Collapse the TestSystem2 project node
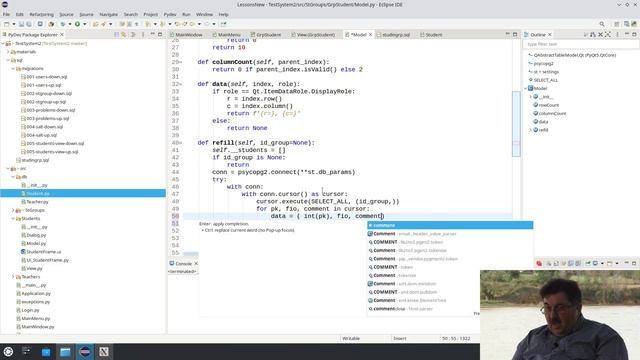This screenshot has height=360, width=640. pos(3,43)
